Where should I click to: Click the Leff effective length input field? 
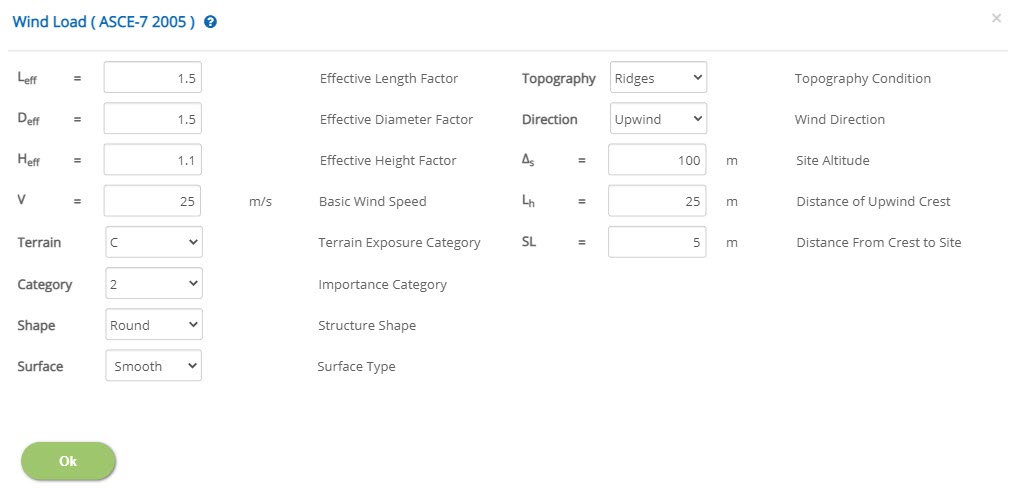(x=153, y=78)
